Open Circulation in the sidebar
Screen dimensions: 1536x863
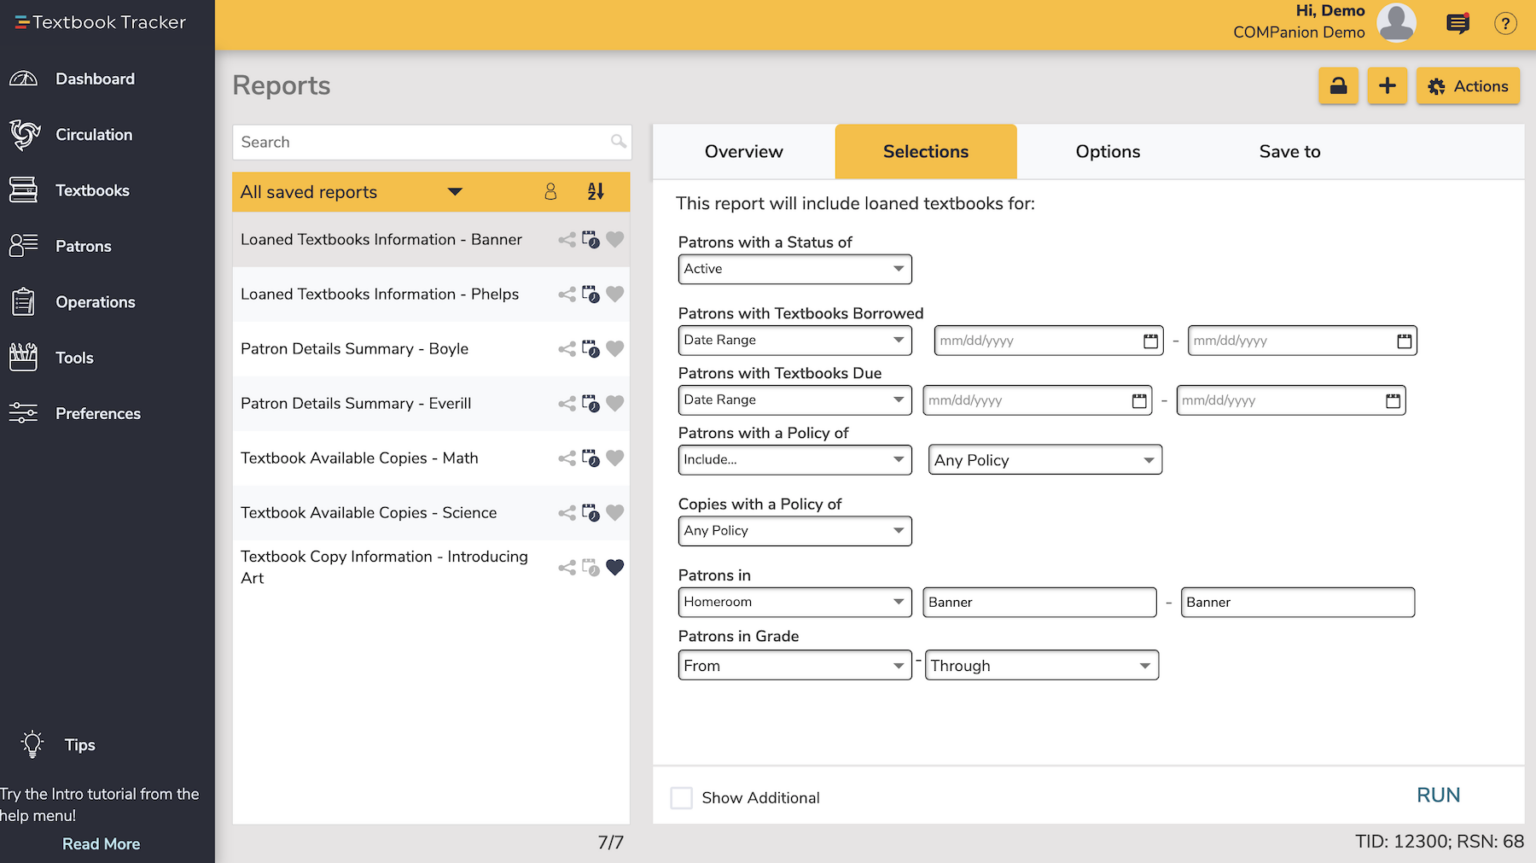[x=94, y=135]
